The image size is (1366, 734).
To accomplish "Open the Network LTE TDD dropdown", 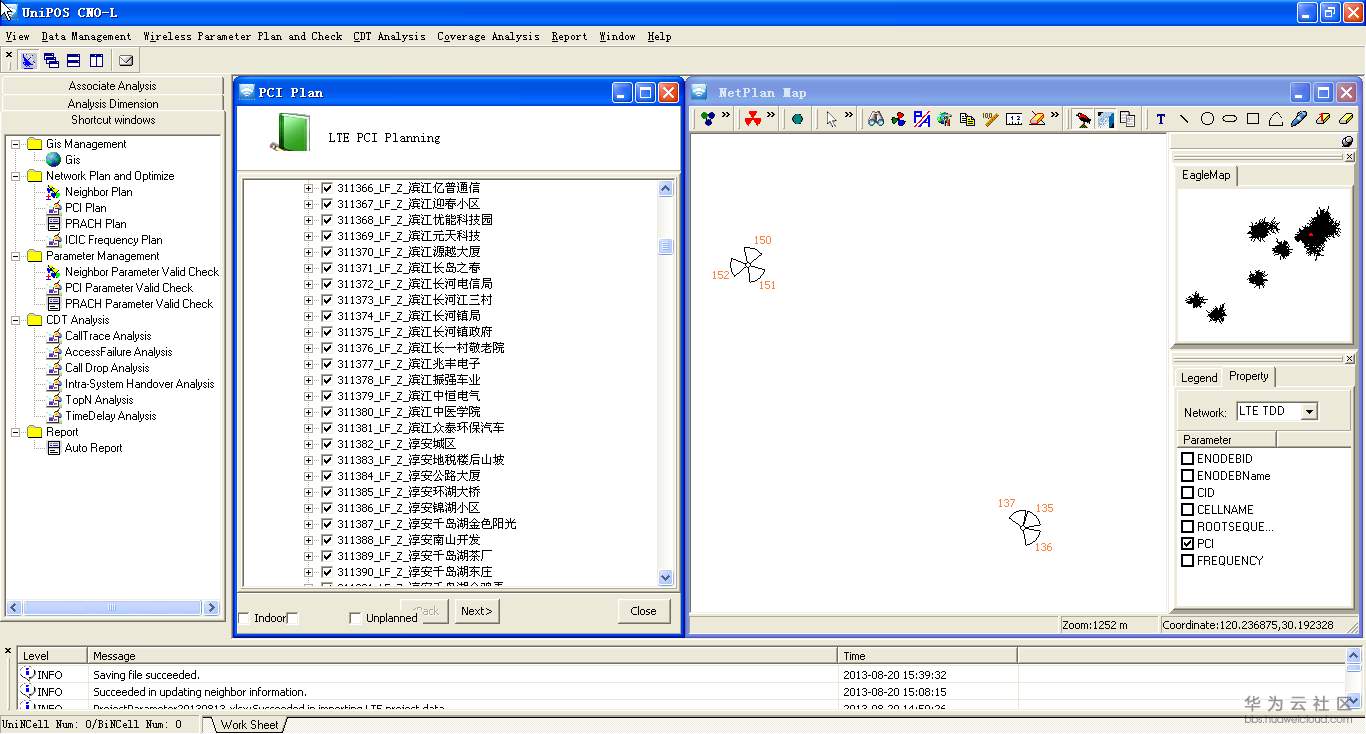I will 1309,412.
